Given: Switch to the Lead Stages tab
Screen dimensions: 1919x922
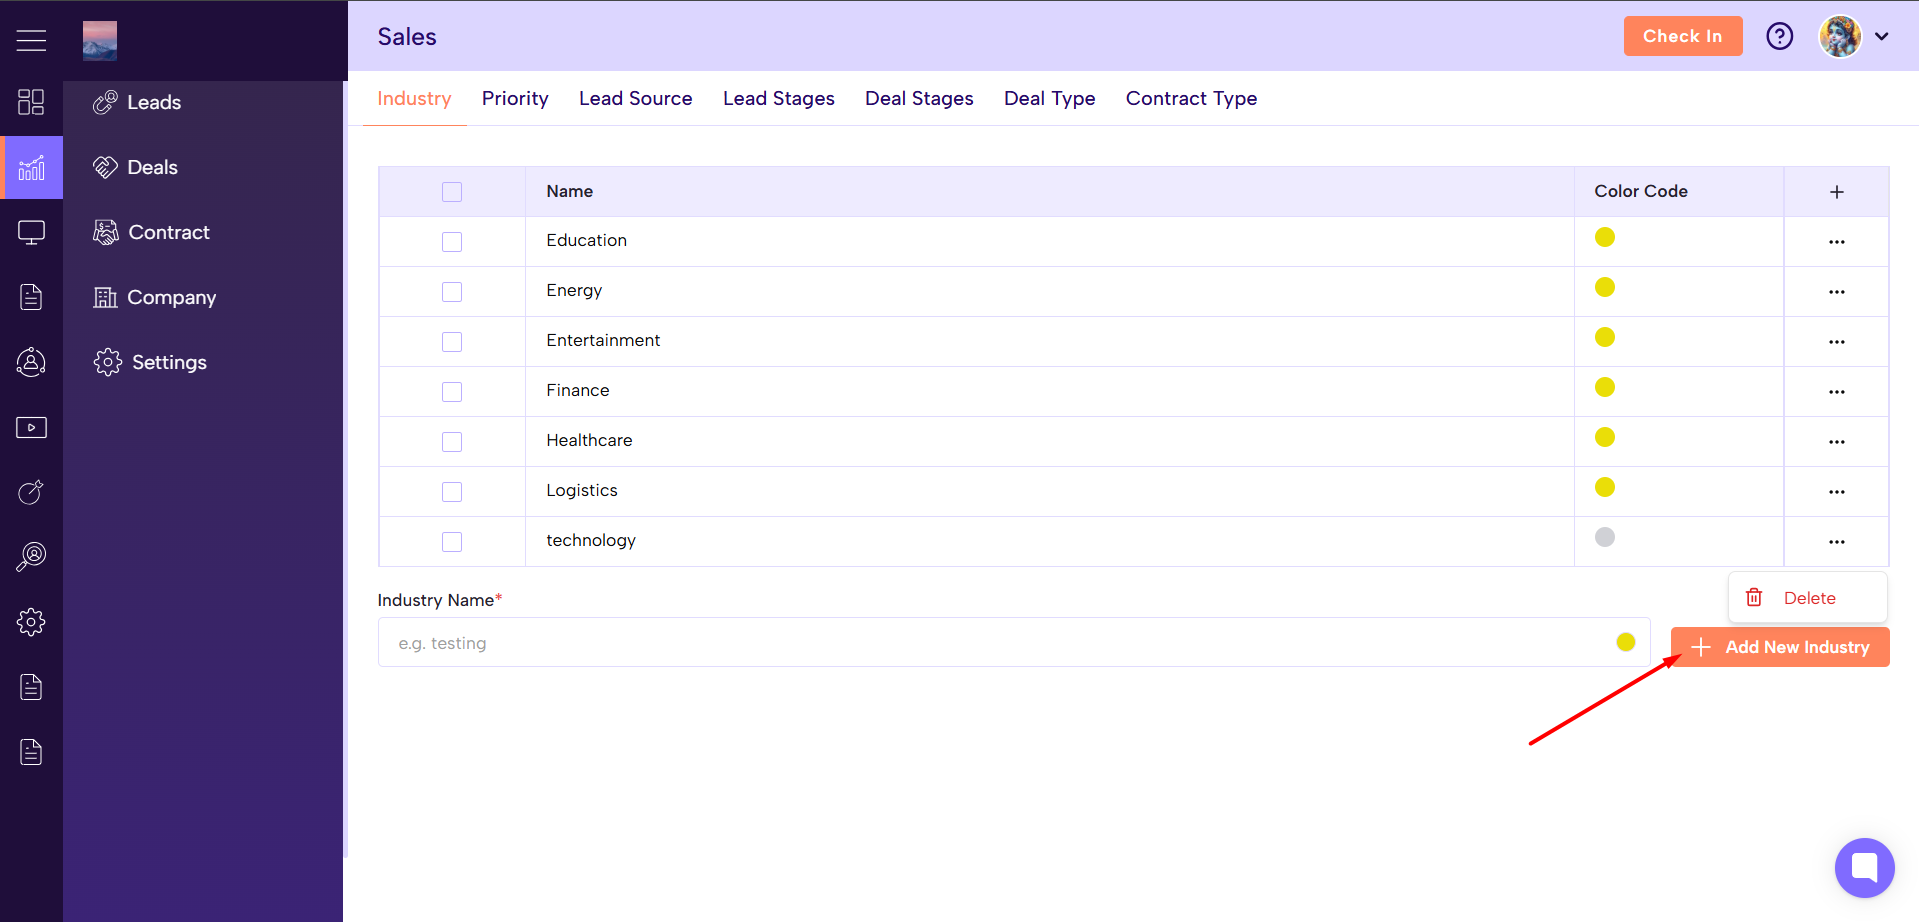Looking at the screenshot, I should click(x=778, y=99).
